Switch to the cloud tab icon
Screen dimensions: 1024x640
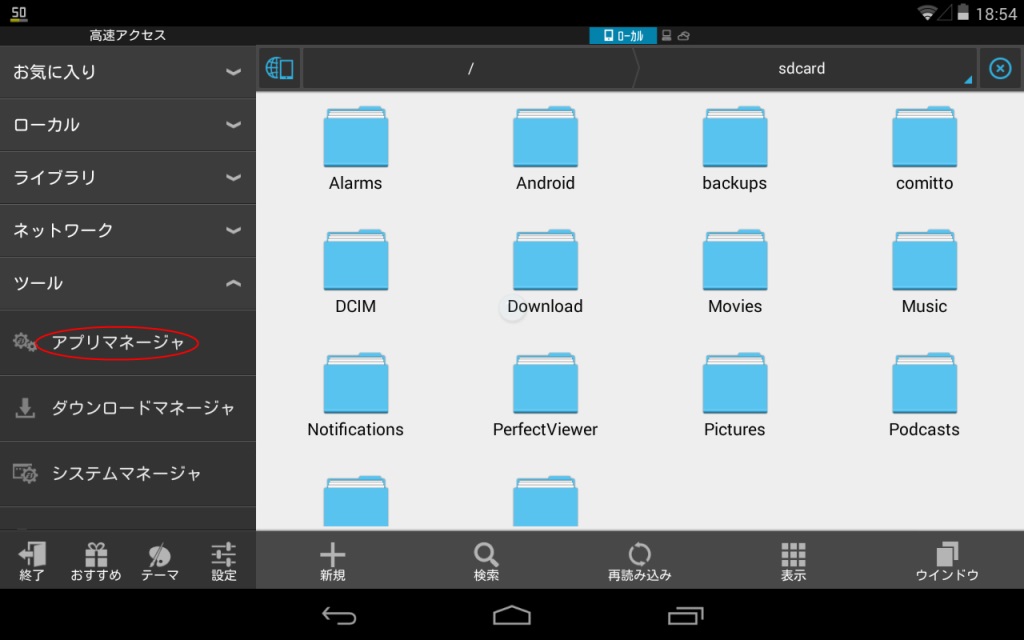[x=684, y=35]
